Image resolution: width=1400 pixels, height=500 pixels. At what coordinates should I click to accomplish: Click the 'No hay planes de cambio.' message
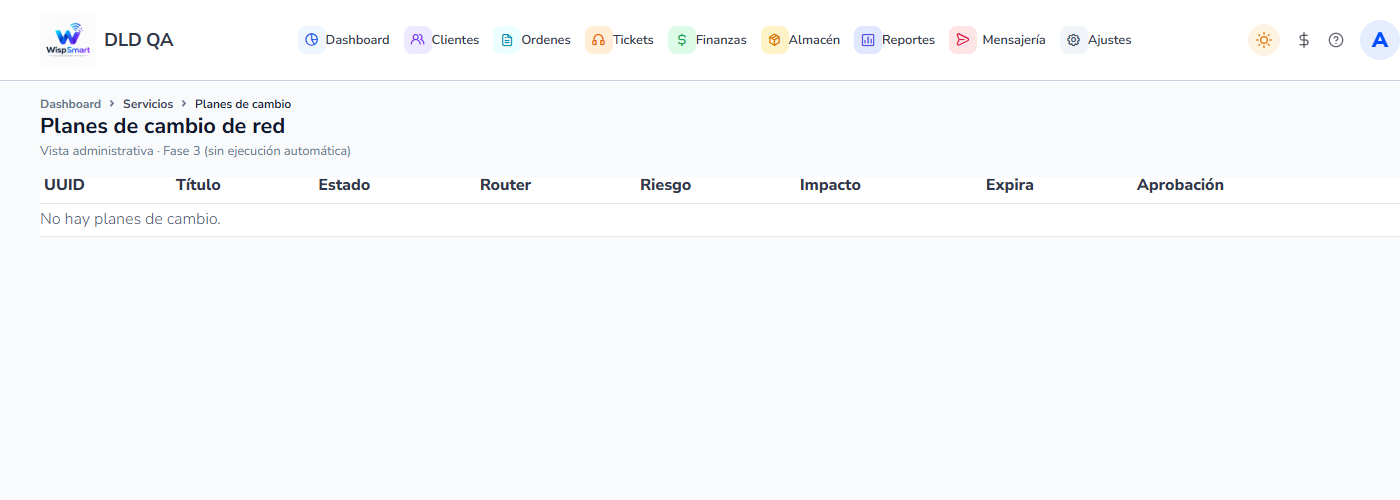point(130,219)
